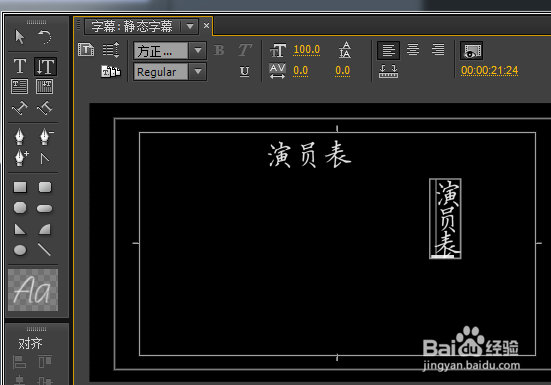Select the Vertical Type tool

click(45, 66)
